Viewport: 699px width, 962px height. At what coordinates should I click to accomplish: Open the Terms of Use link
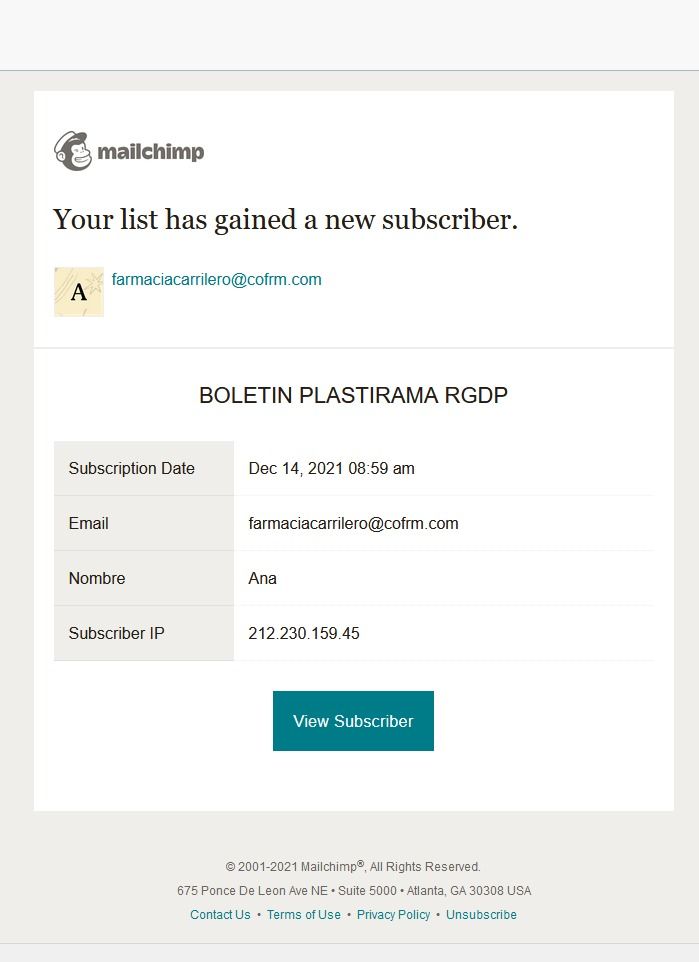pyautogui.click(x=304, y=915)
